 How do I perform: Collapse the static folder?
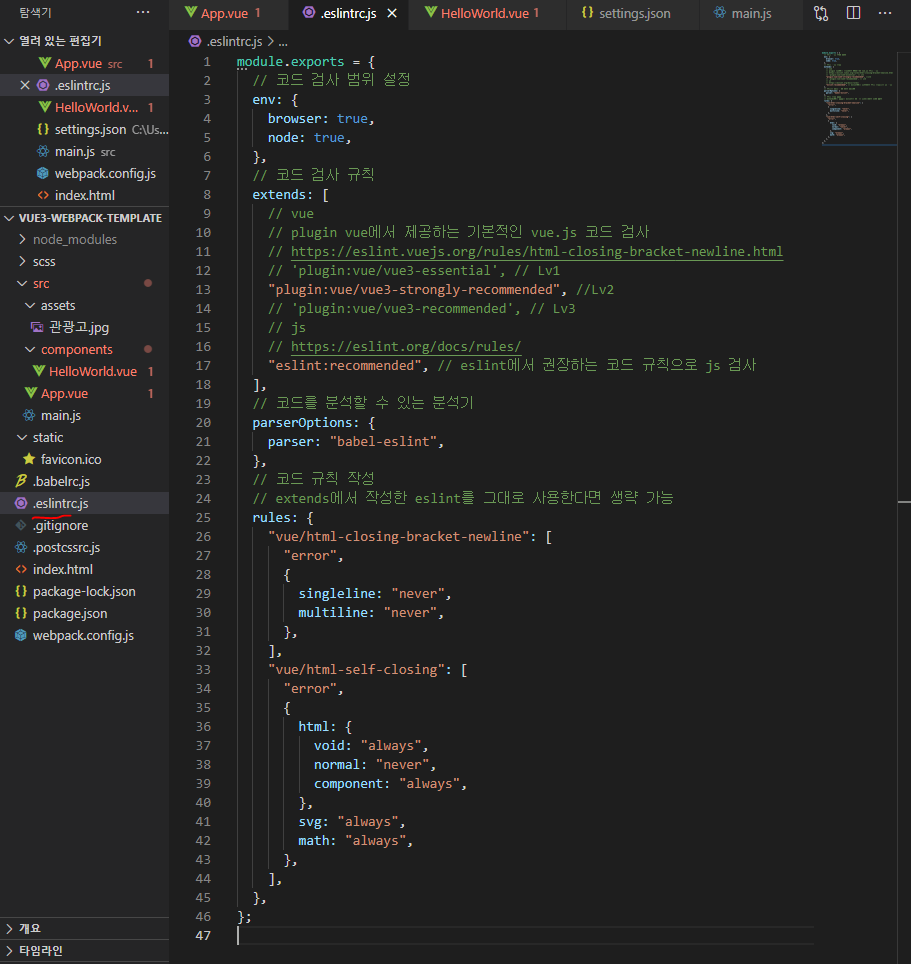click(x=48, y=438)
